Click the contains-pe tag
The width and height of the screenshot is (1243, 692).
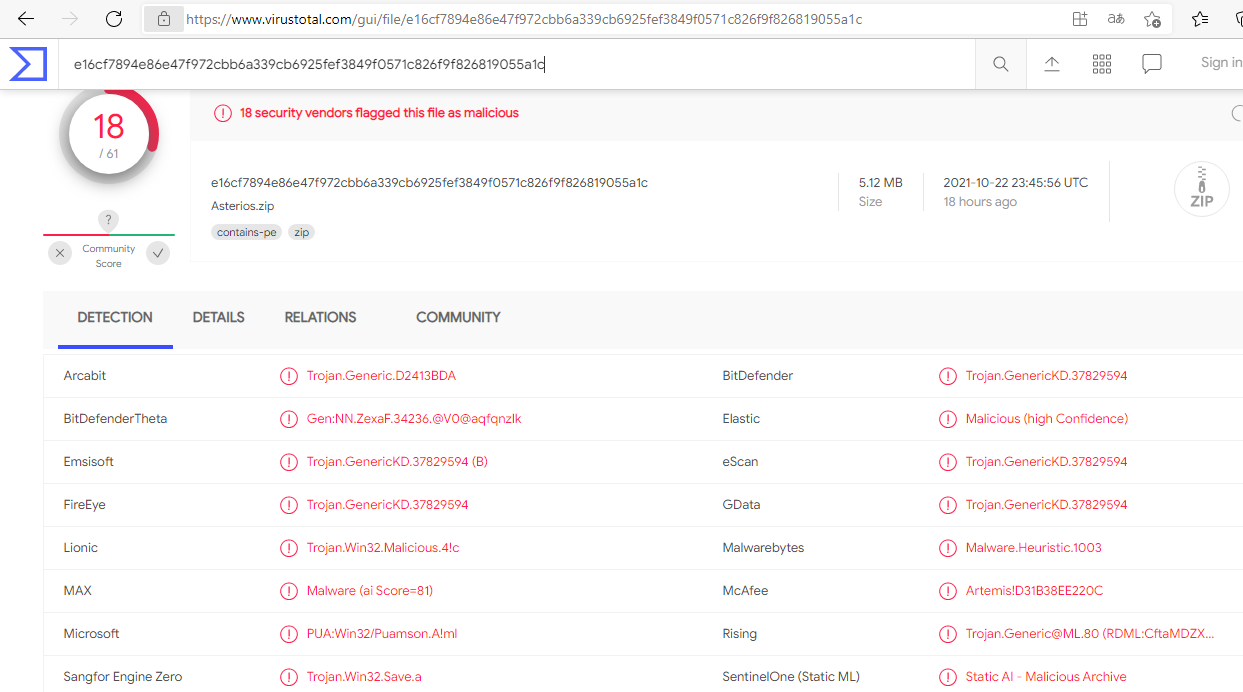click(x=246, y=232)
